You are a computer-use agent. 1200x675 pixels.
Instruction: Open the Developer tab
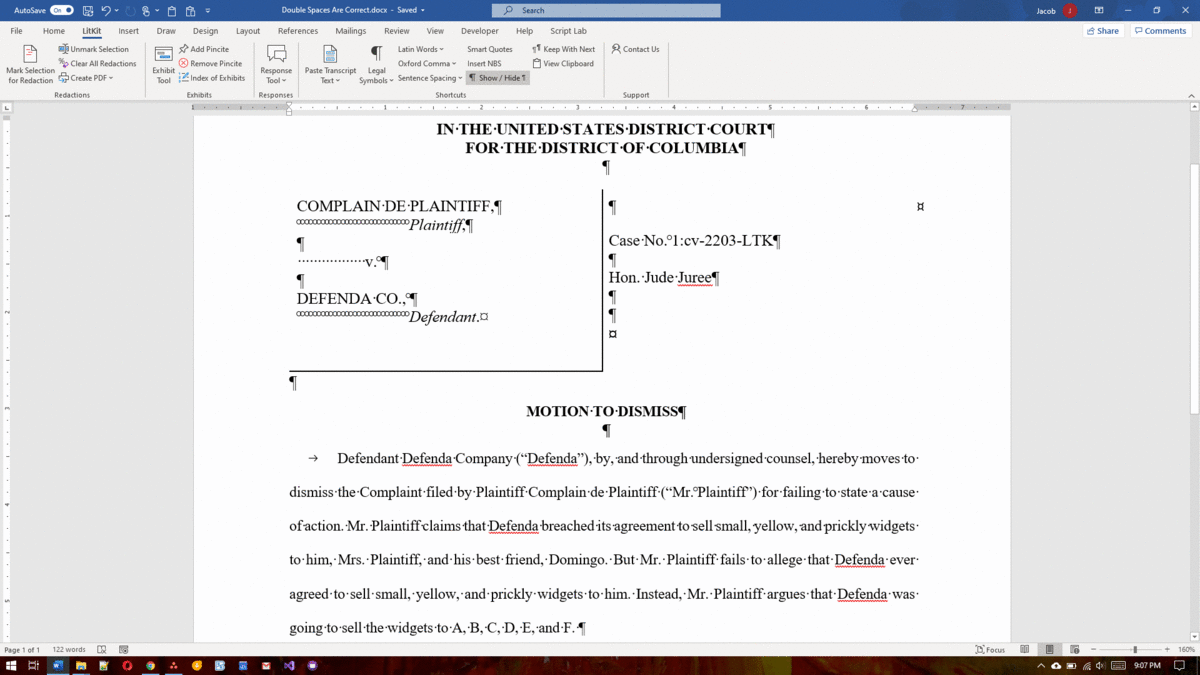tap(480, 31)
